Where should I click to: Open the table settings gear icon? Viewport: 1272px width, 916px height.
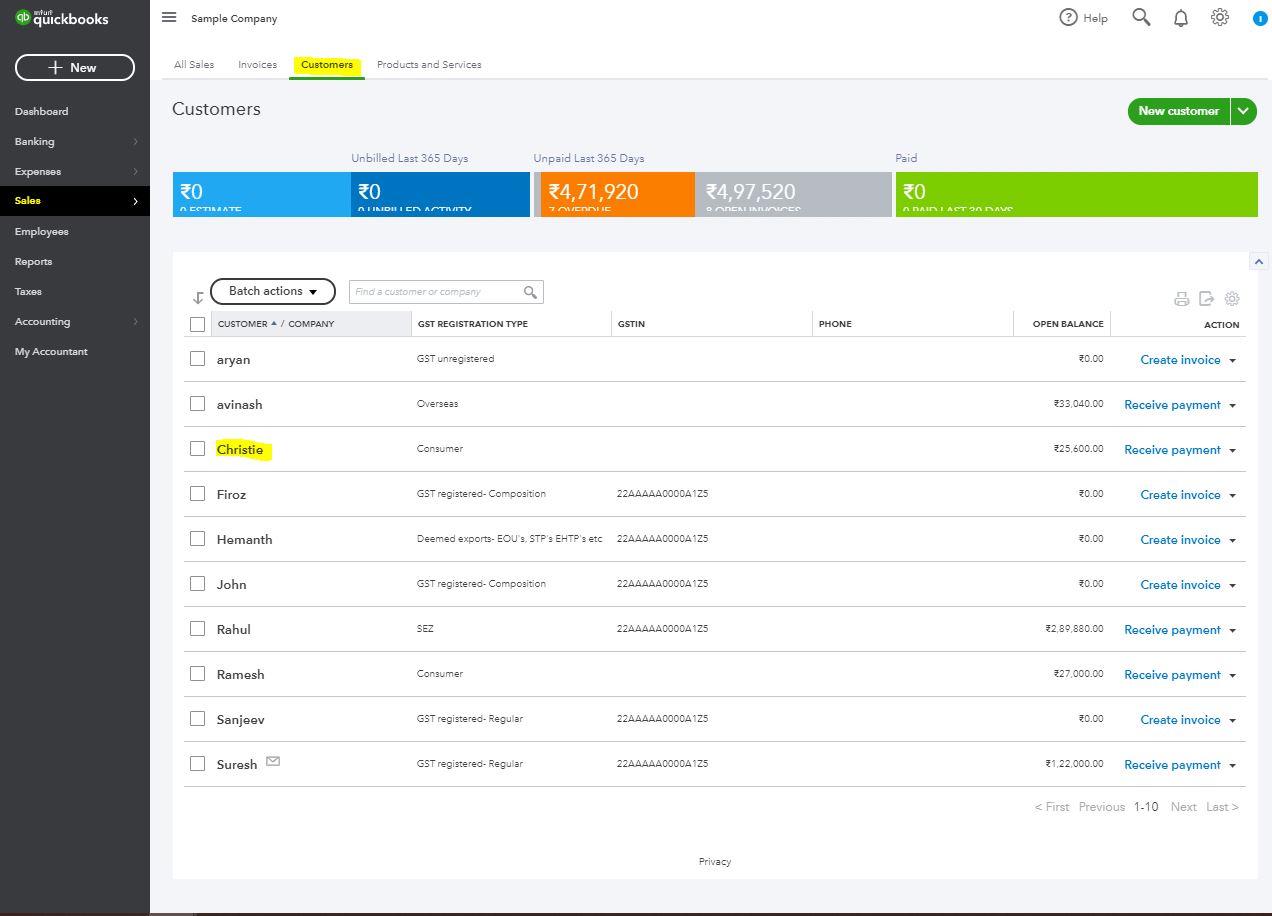tap(1232, 299)
